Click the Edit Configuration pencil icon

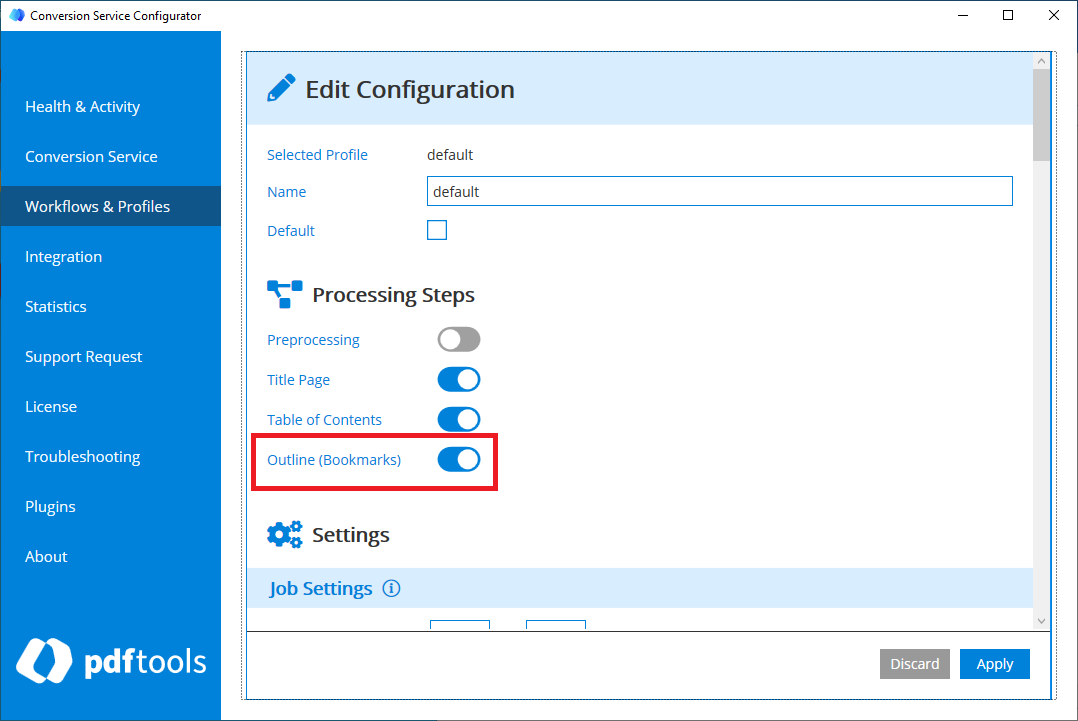click(x=281, y=88)
